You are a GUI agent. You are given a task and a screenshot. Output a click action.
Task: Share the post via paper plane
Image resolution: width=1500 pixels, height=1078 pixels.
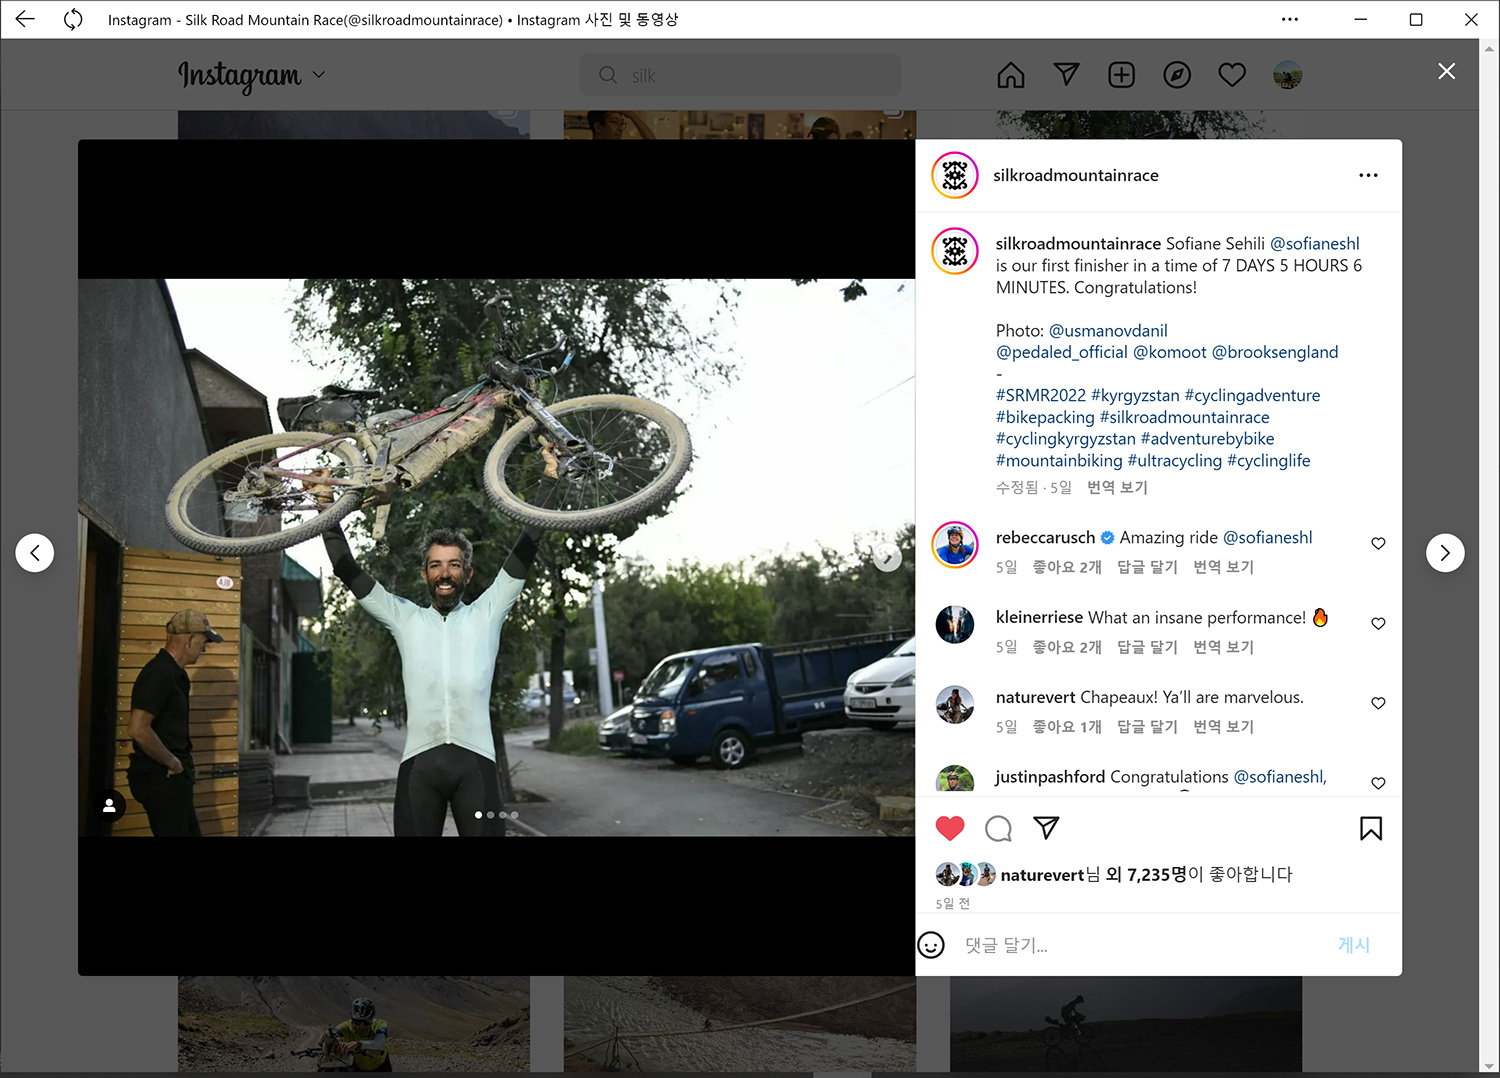1046,828
